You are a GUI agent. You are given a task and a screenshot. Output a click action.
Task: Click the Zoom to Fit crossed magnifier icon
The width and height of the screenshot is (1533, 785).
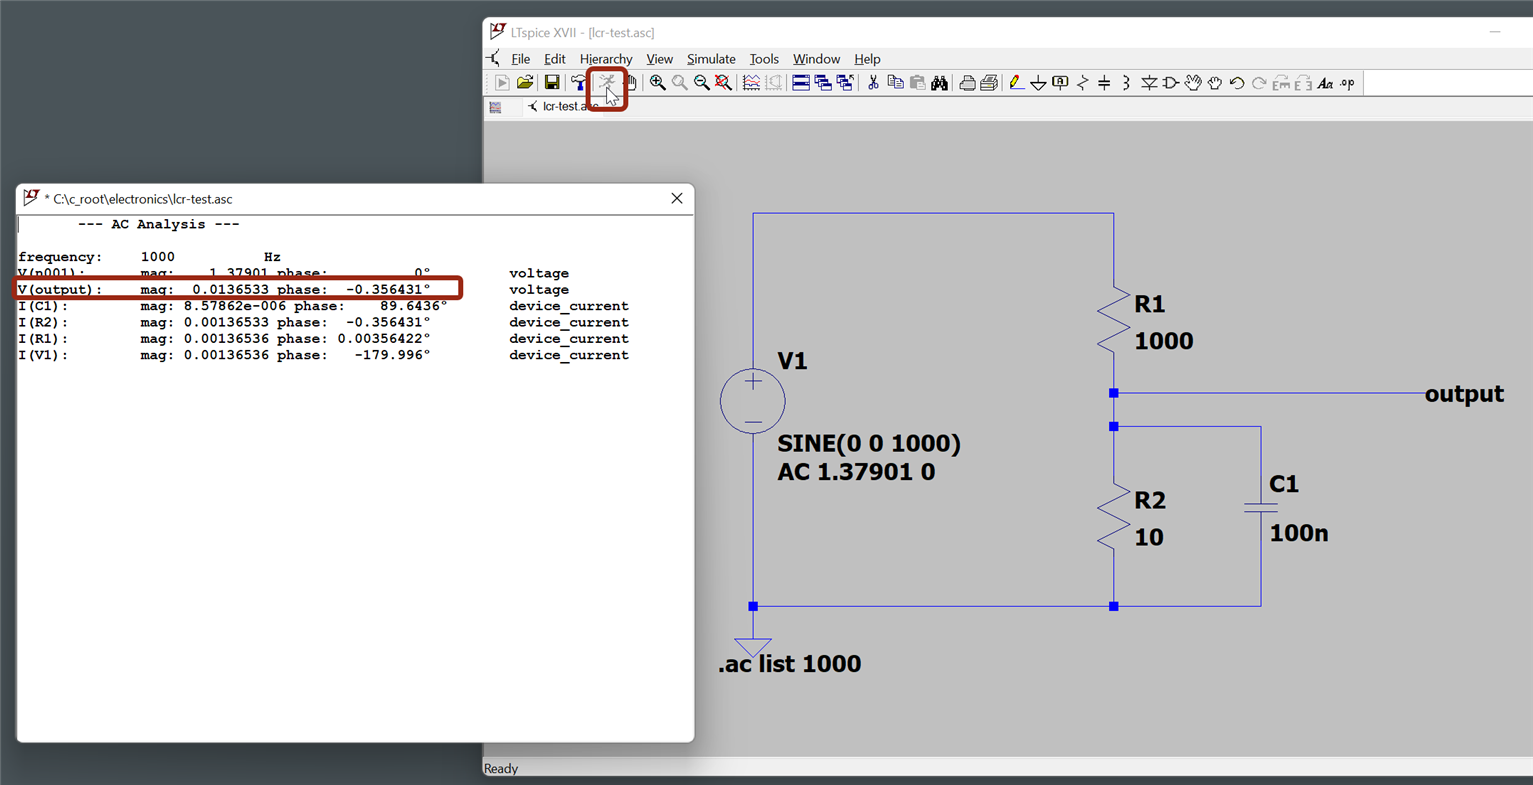click(723, 83)
